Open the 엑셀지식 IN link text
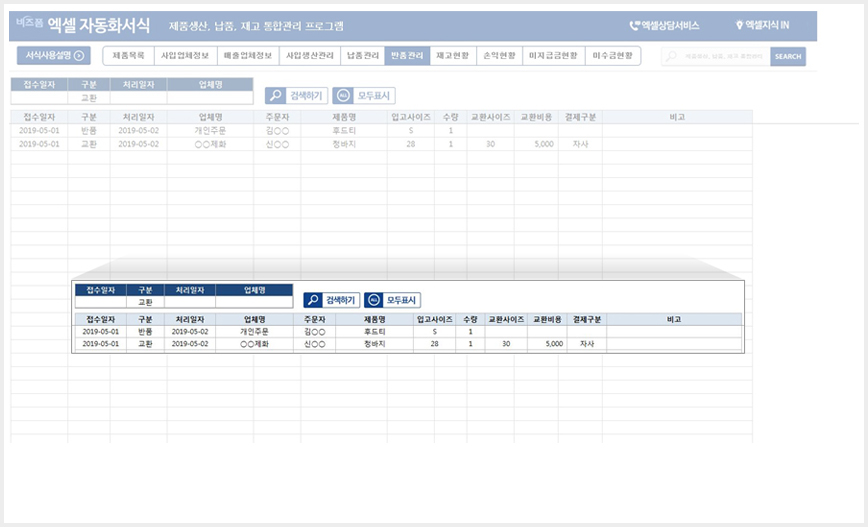868x527 pixels. pyautogui.click(x=767, y=25)
